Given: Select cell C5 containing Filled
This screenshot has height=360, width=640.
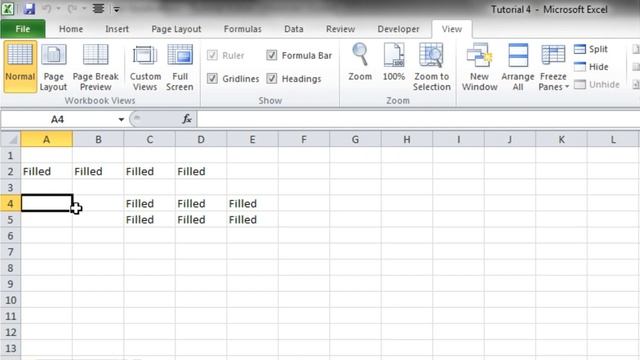Looking at the screenshot, I should 149,220.
